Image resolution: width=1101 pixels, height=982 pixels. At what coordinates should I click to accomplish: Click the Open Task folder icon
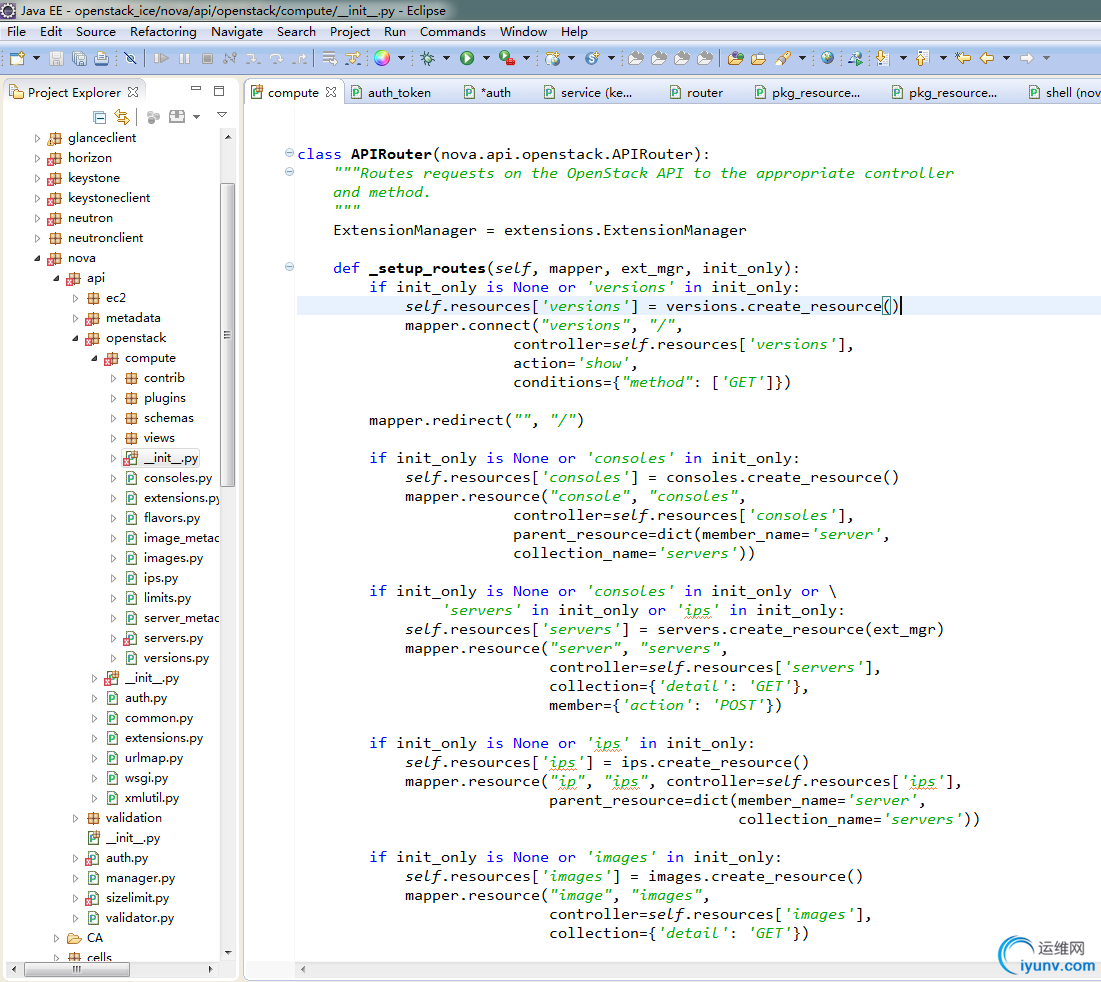tap(758, 58)
